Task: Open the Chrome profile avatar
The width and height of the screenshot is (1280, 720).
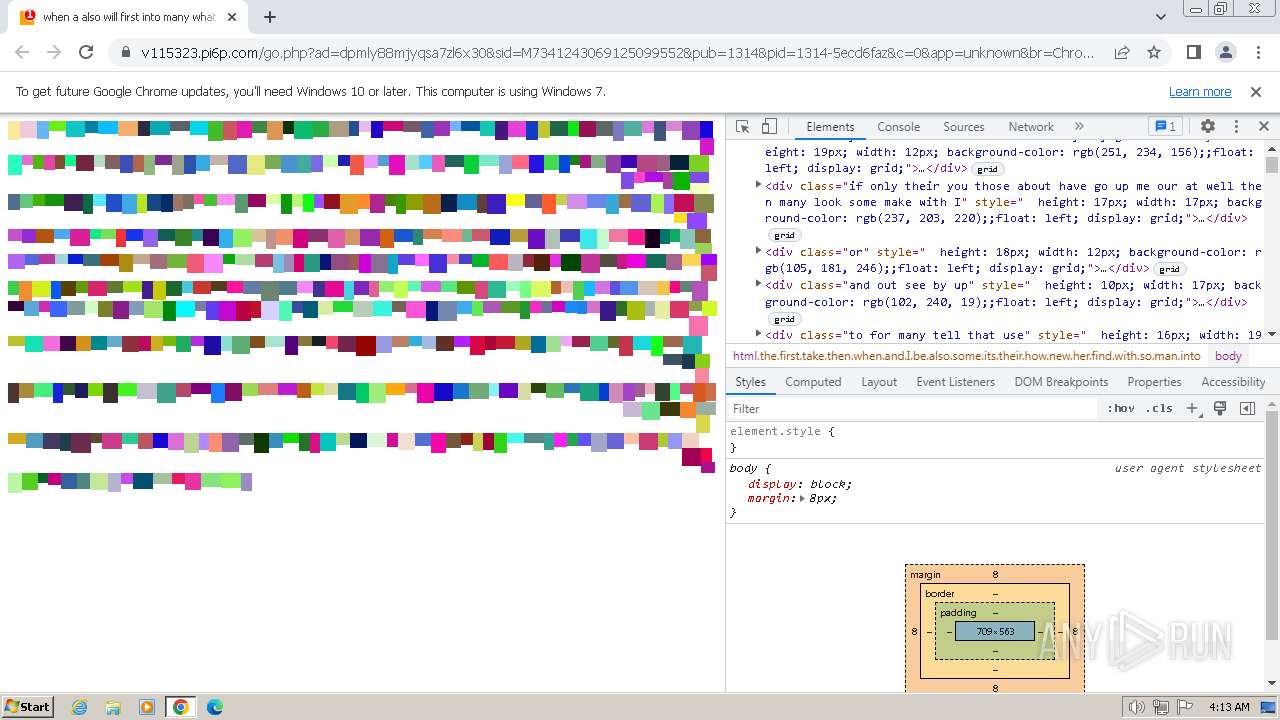Action: coord(1226,53)
